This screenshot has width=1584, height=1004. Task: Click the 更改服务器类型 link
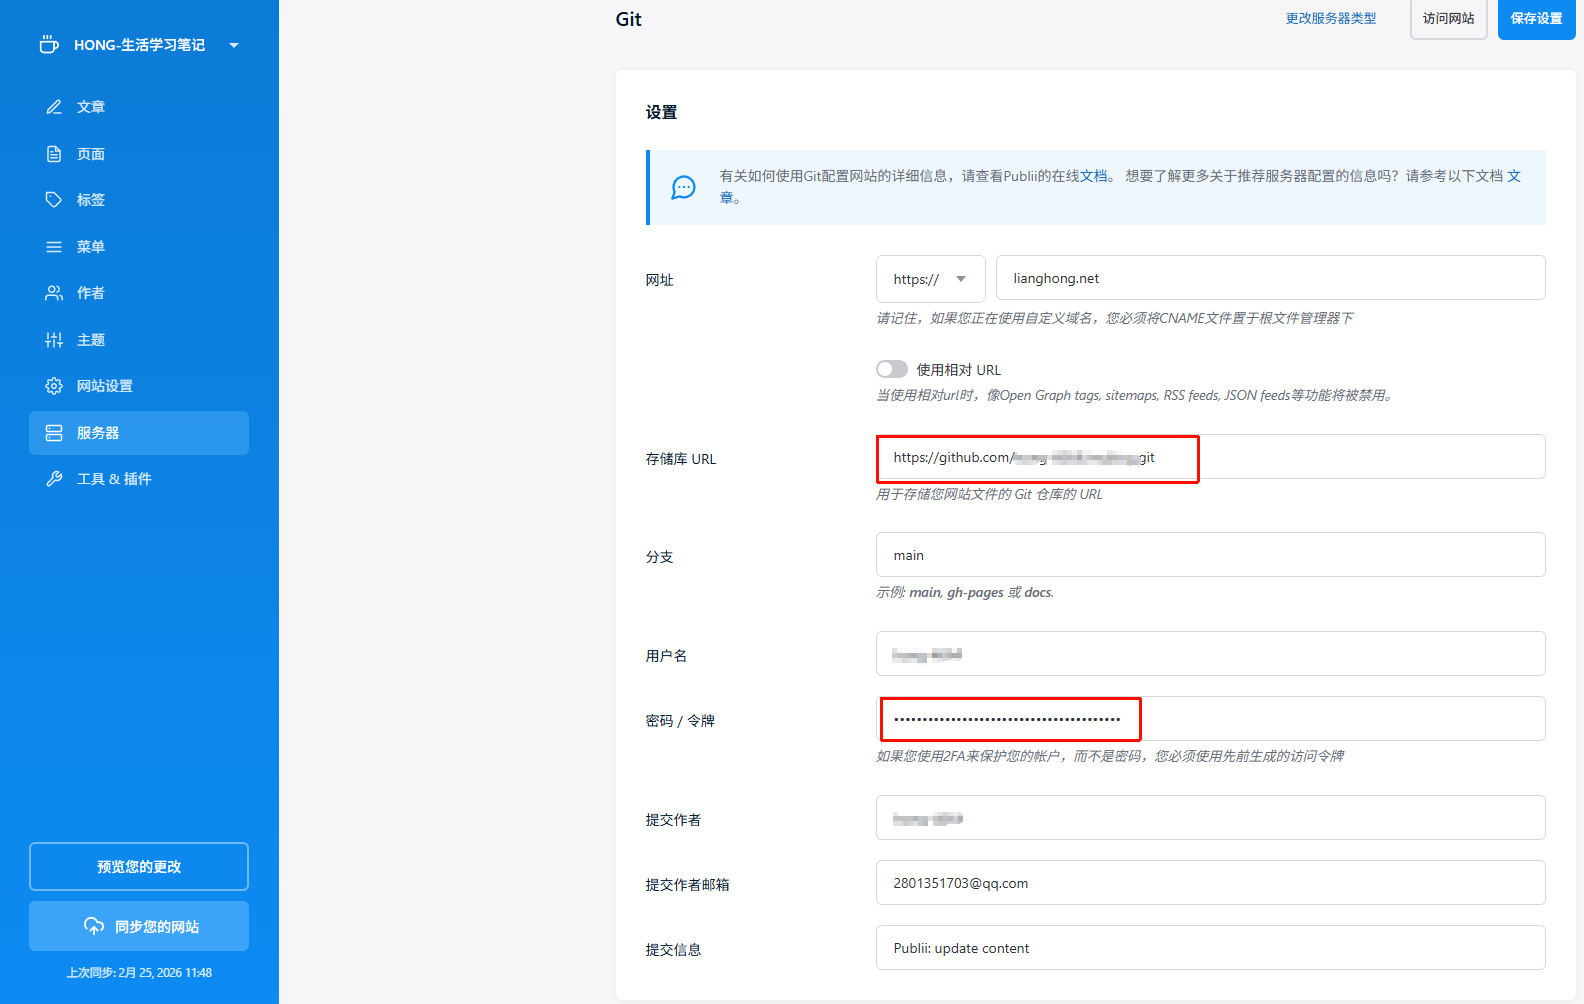(1330, 19)
